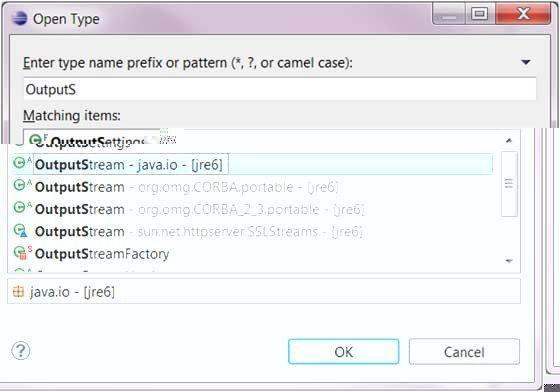Click the scrollbar up arrow in list
Screen dimensions: 560x392
[x=509, y=141]
